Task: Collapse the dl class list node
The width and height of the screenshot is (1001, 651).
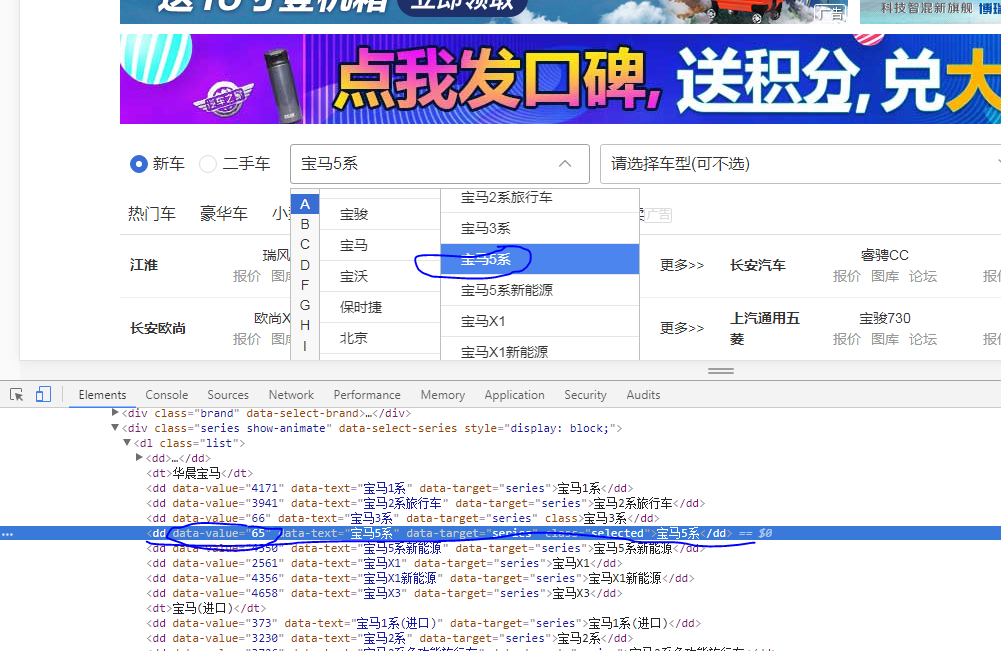Action: [127, 442]
